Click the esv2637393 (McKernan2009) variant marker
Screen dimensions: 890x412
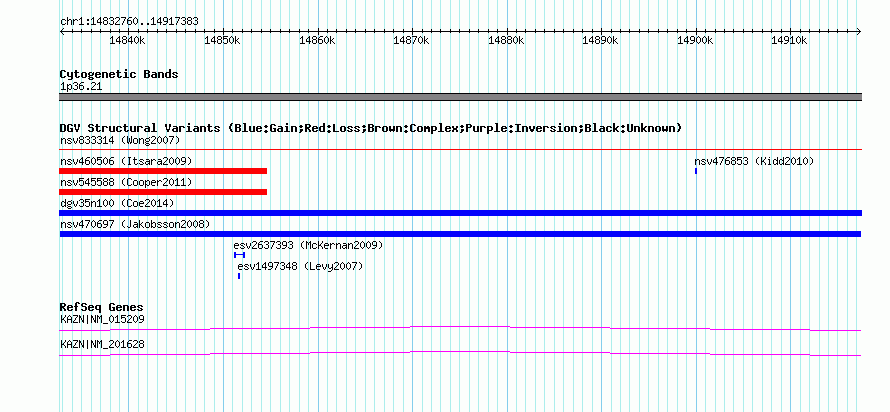pos(240,255)
